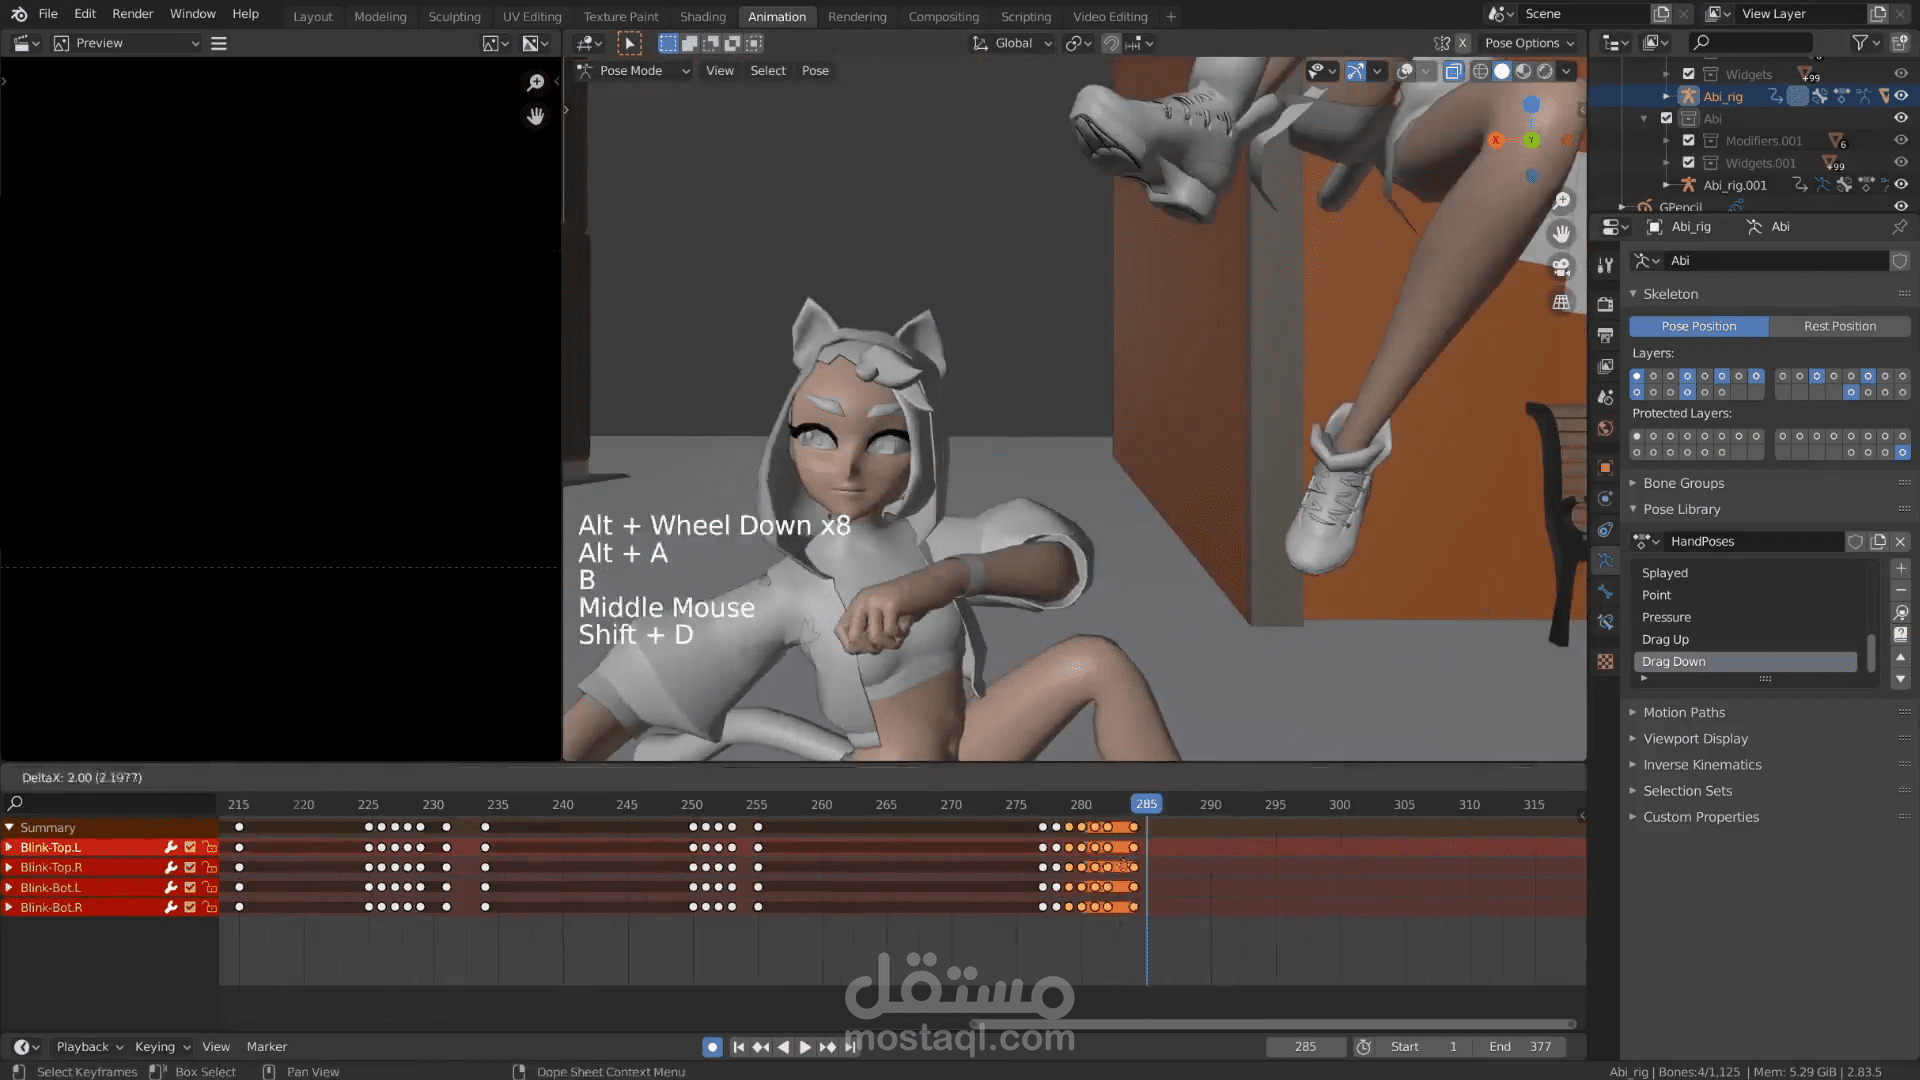Switch to the Rendering workspace tab
This screenshot has width=1920, height=1080.
tap(856, 17)
